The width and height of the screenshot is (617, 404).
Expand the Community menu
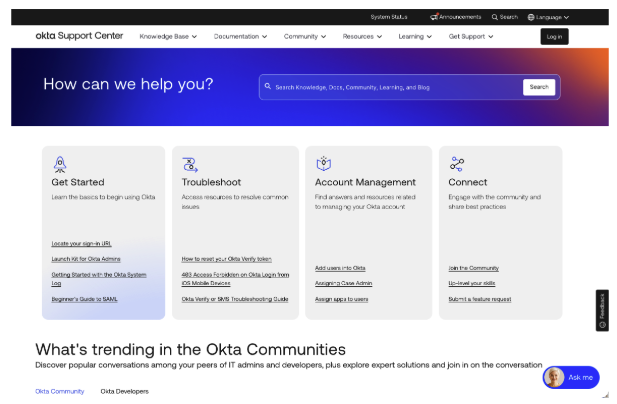(x=305, y=37)
